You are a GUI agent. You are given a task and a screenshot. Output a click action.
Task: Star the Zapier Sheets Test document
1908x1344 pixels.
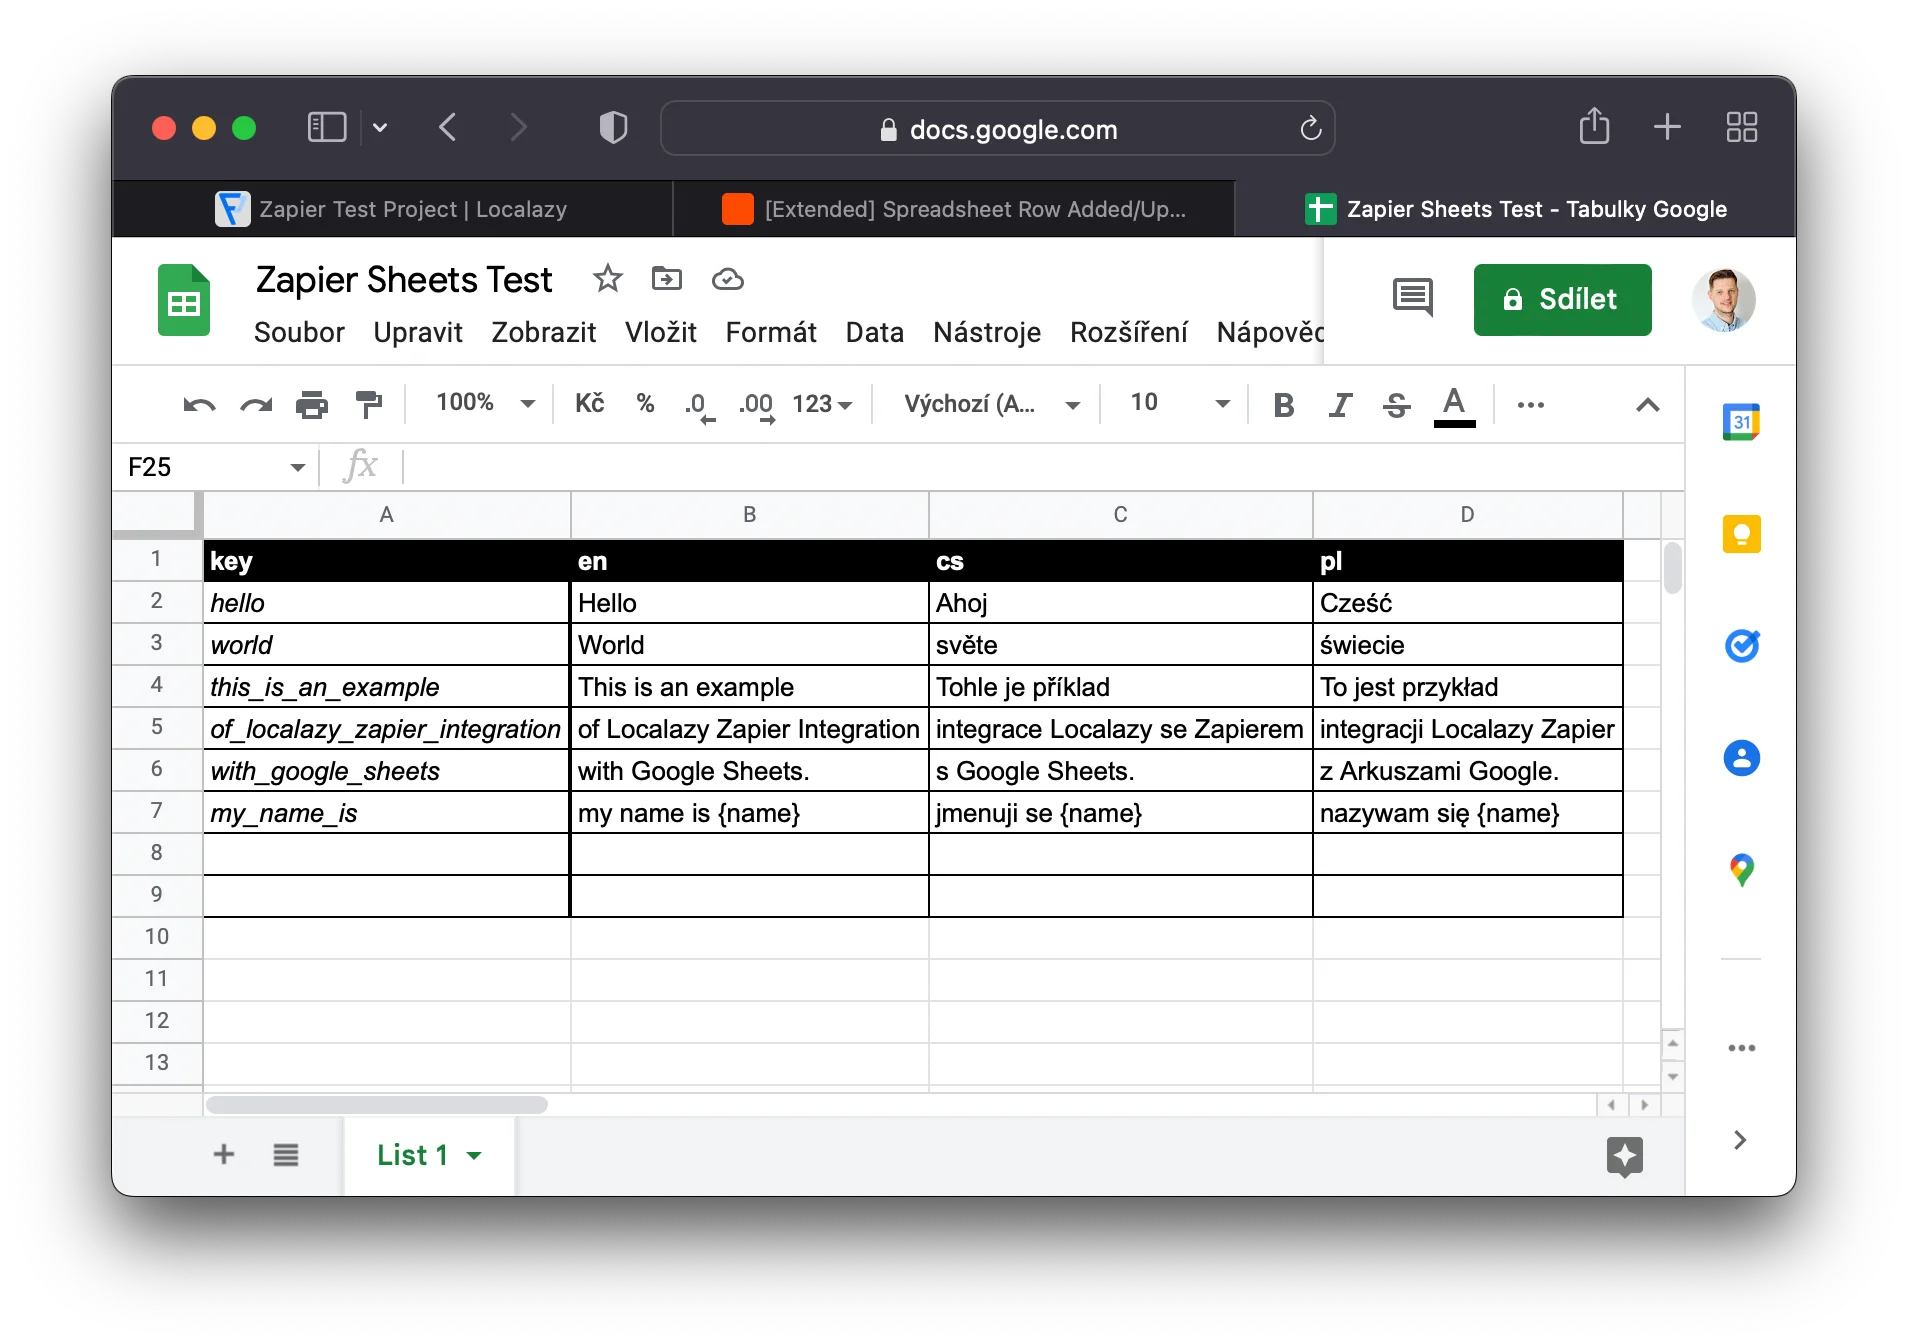coord(607,279)
